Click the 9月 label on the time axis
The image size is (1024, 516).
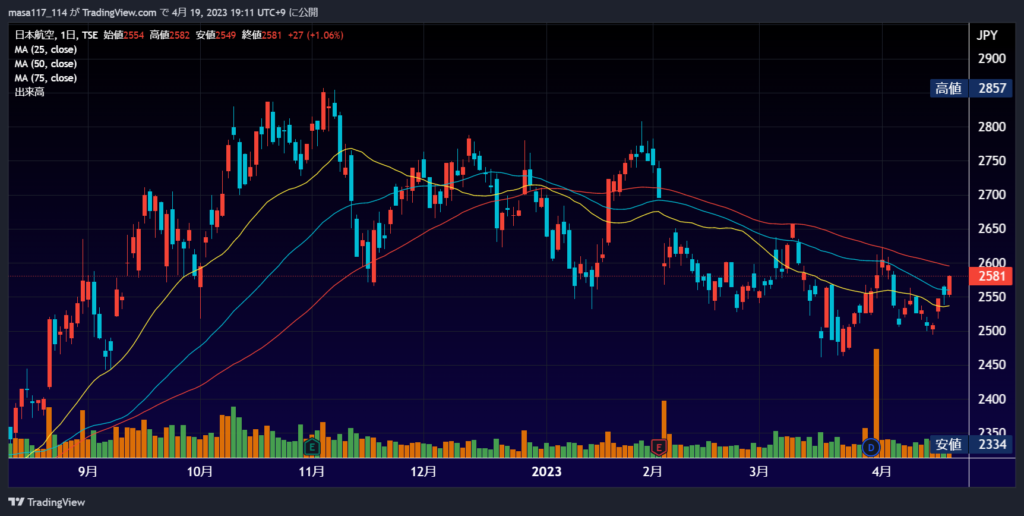click(88, 472)
